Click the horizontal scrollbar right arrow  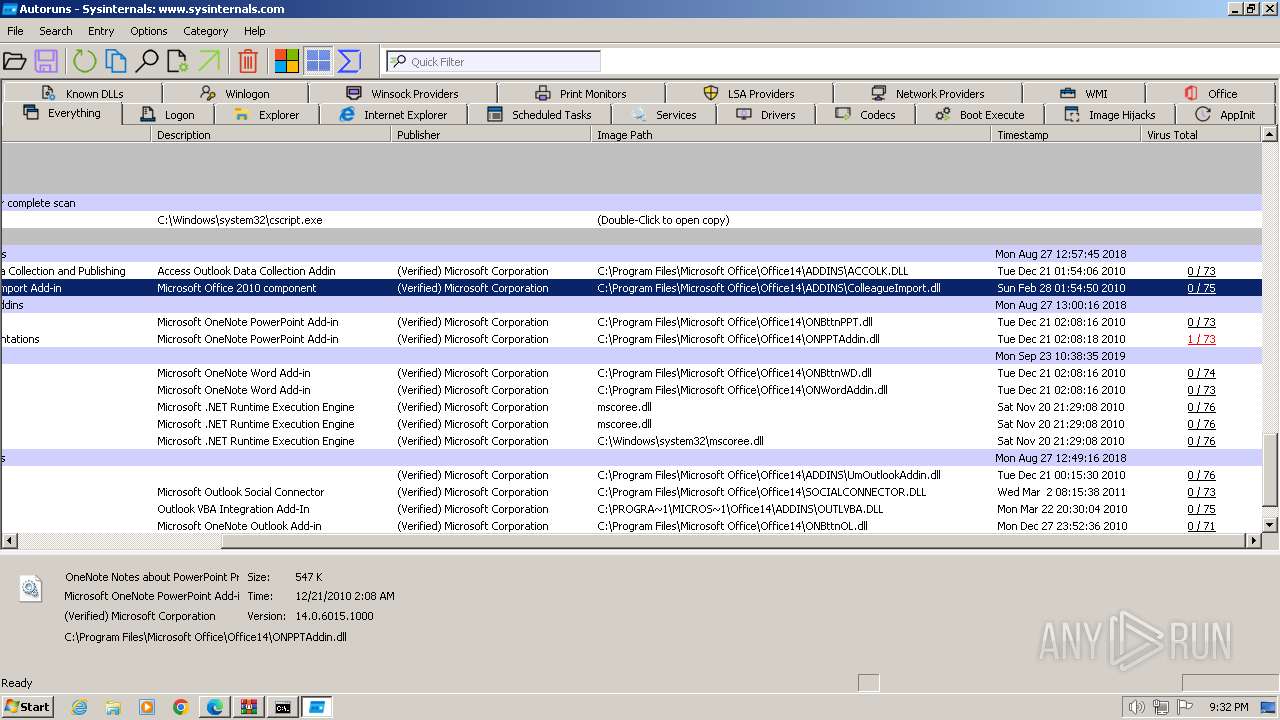point(1253,541)
